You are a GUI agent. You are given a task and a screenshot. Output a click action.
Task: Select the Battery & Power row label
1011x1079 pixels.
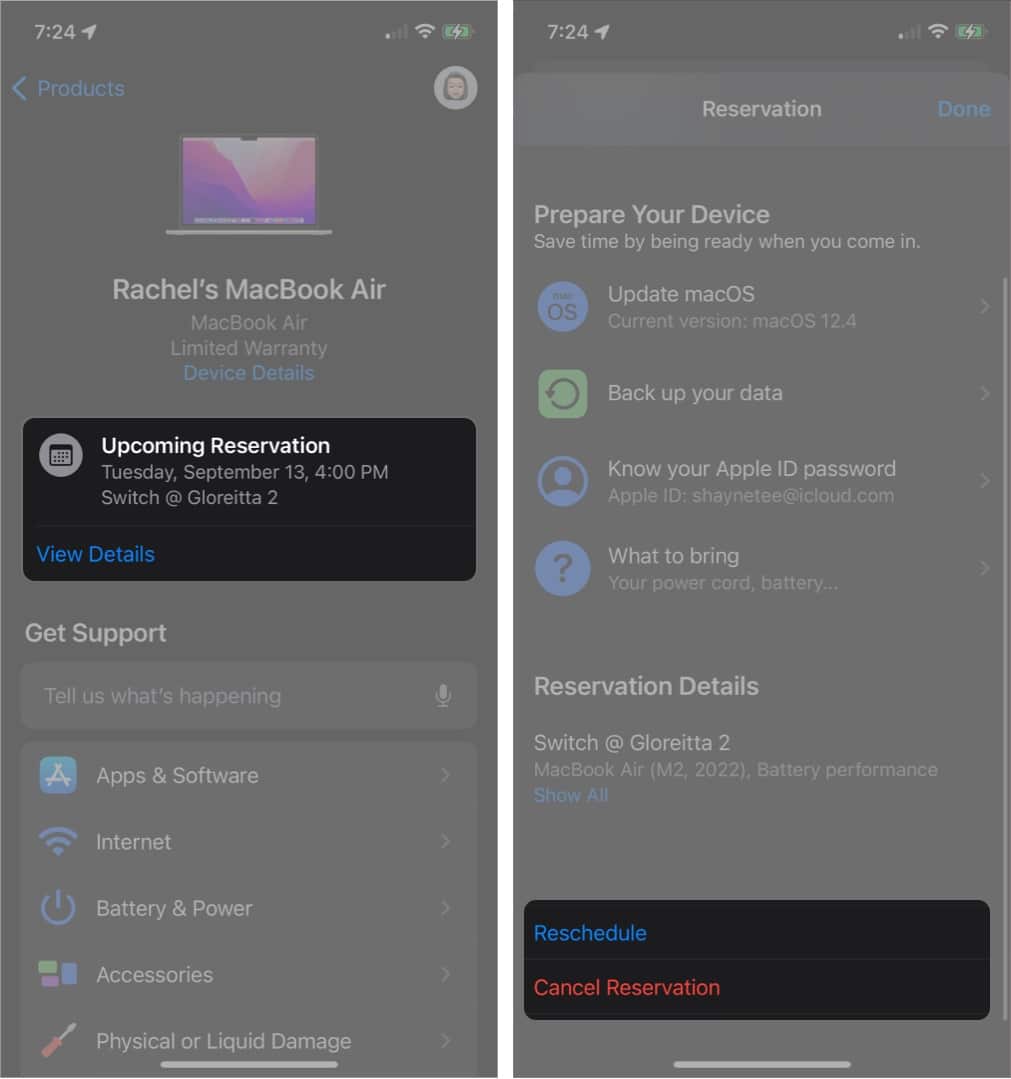(x=174, y=908)
